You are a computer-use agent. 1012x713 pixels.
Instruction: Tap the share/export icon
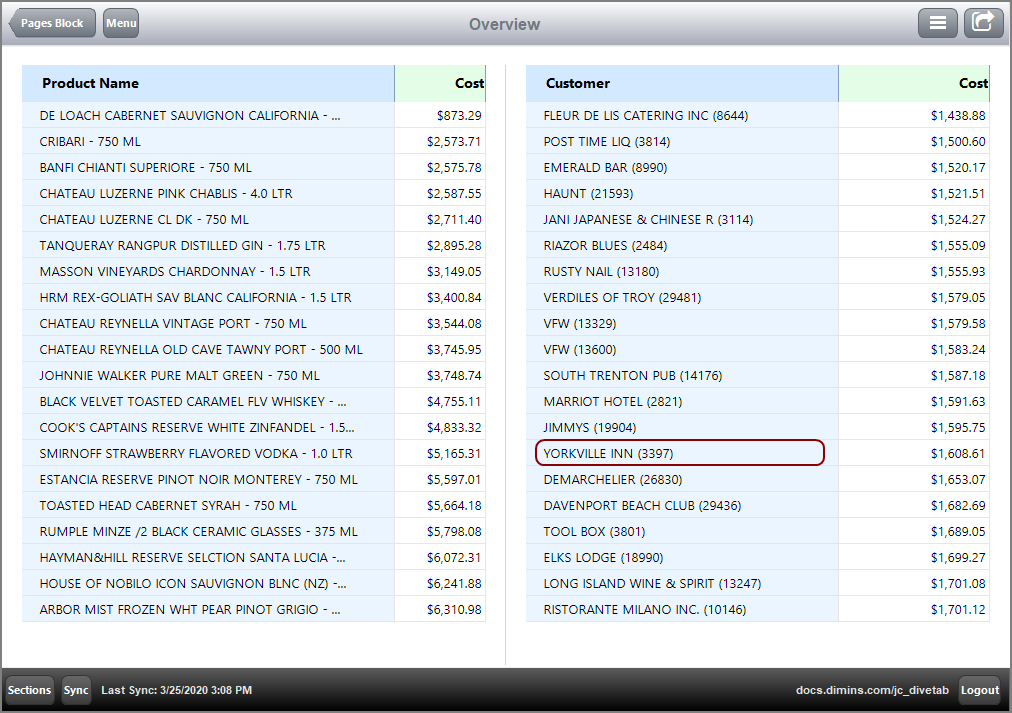point(983,22)
